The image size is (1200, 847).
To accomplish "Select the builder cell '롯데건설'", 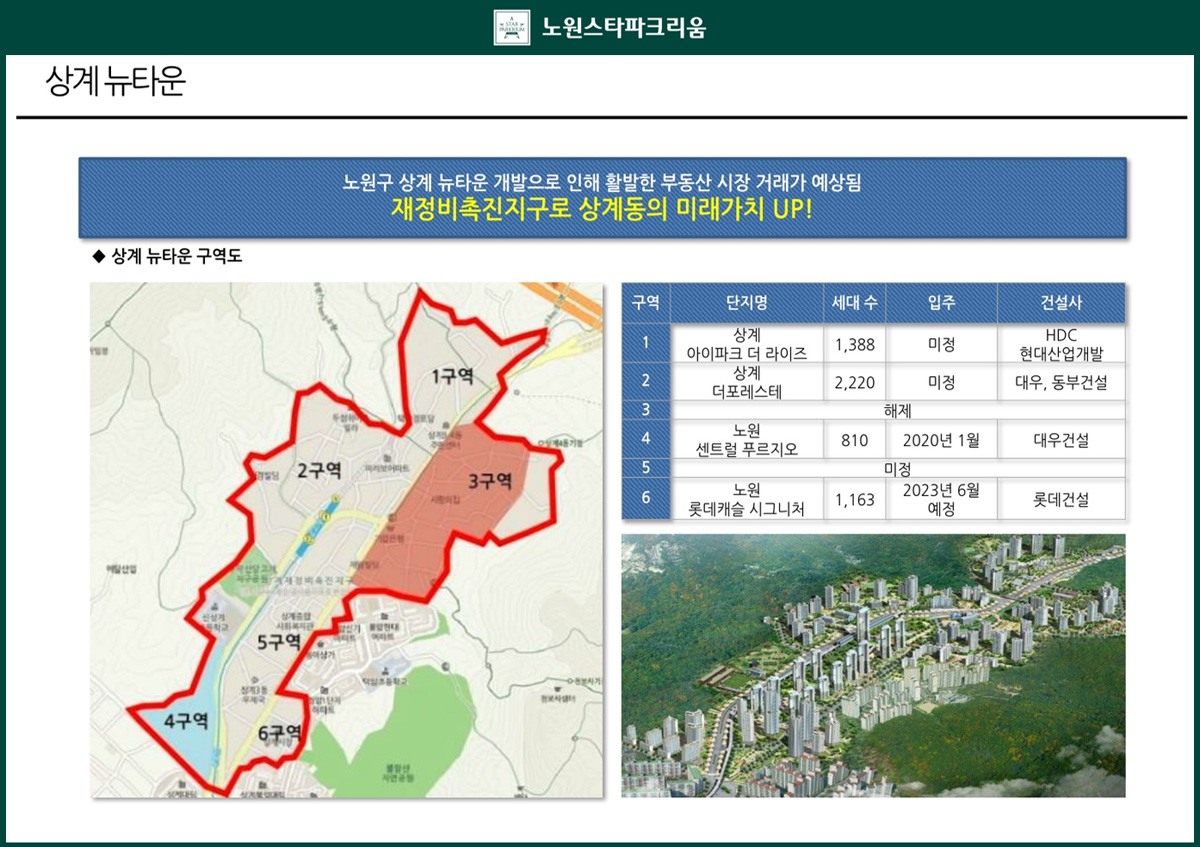I will click(1061, 499).
